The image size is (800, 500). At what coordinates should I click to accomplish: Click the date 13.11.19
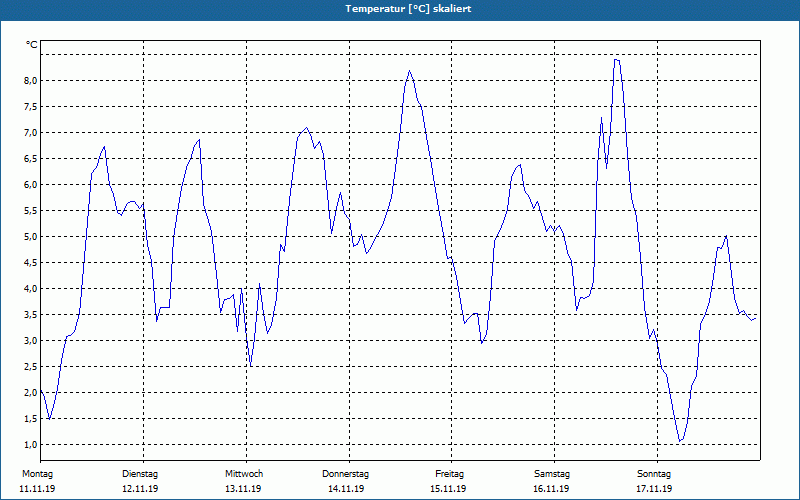click(243, 489)
